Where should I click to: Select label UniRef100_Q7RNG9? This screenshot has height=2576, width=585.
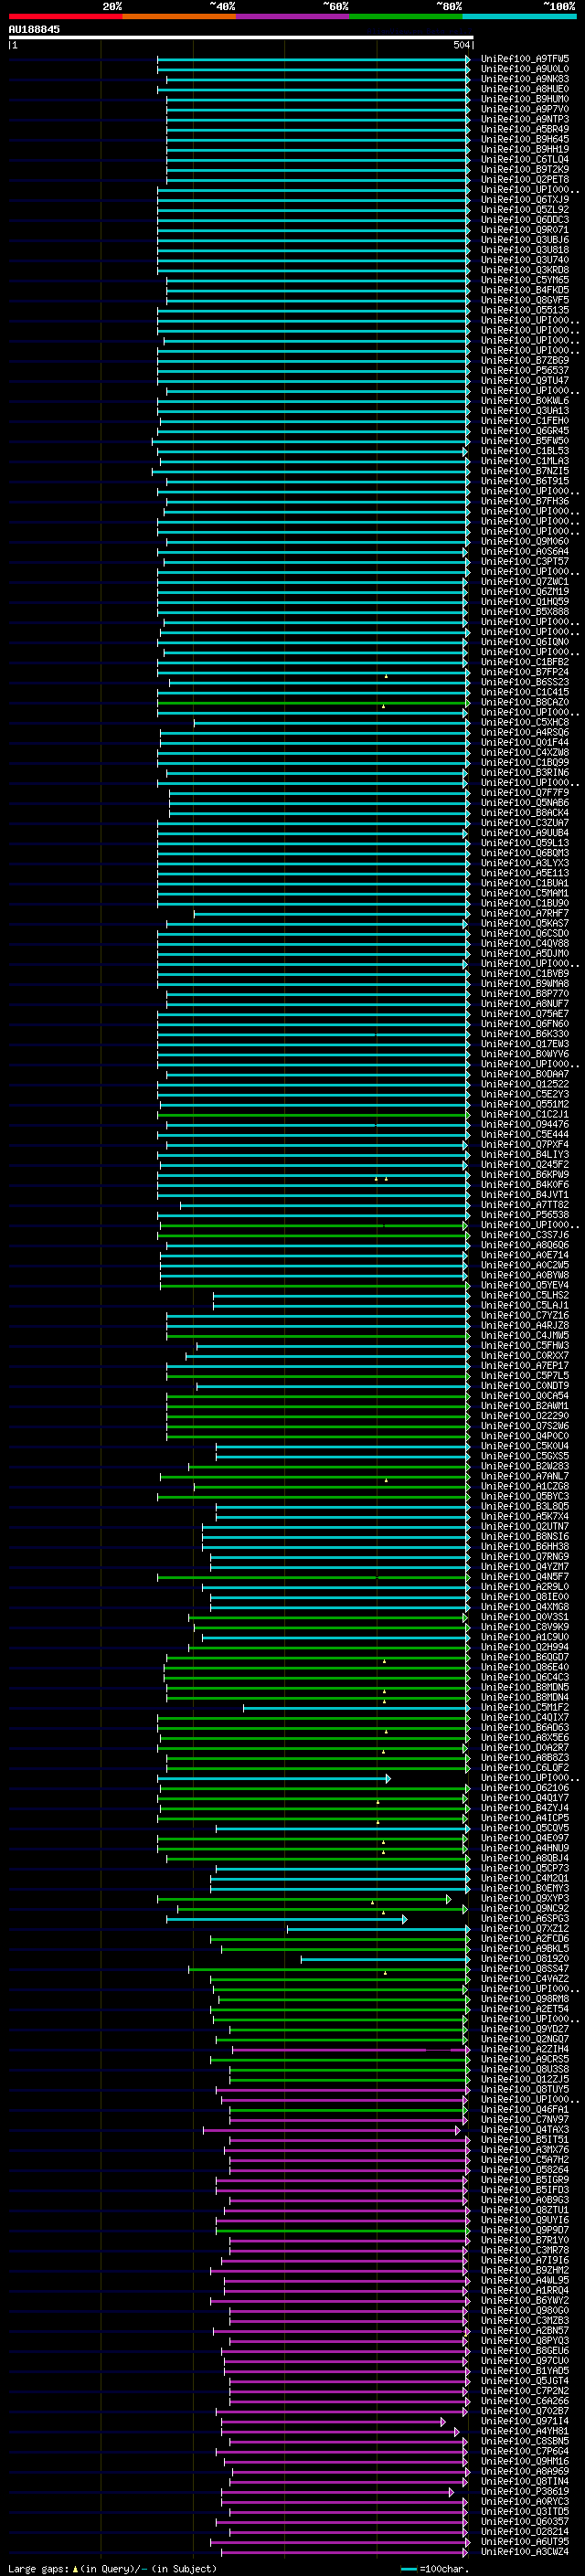525,1556
